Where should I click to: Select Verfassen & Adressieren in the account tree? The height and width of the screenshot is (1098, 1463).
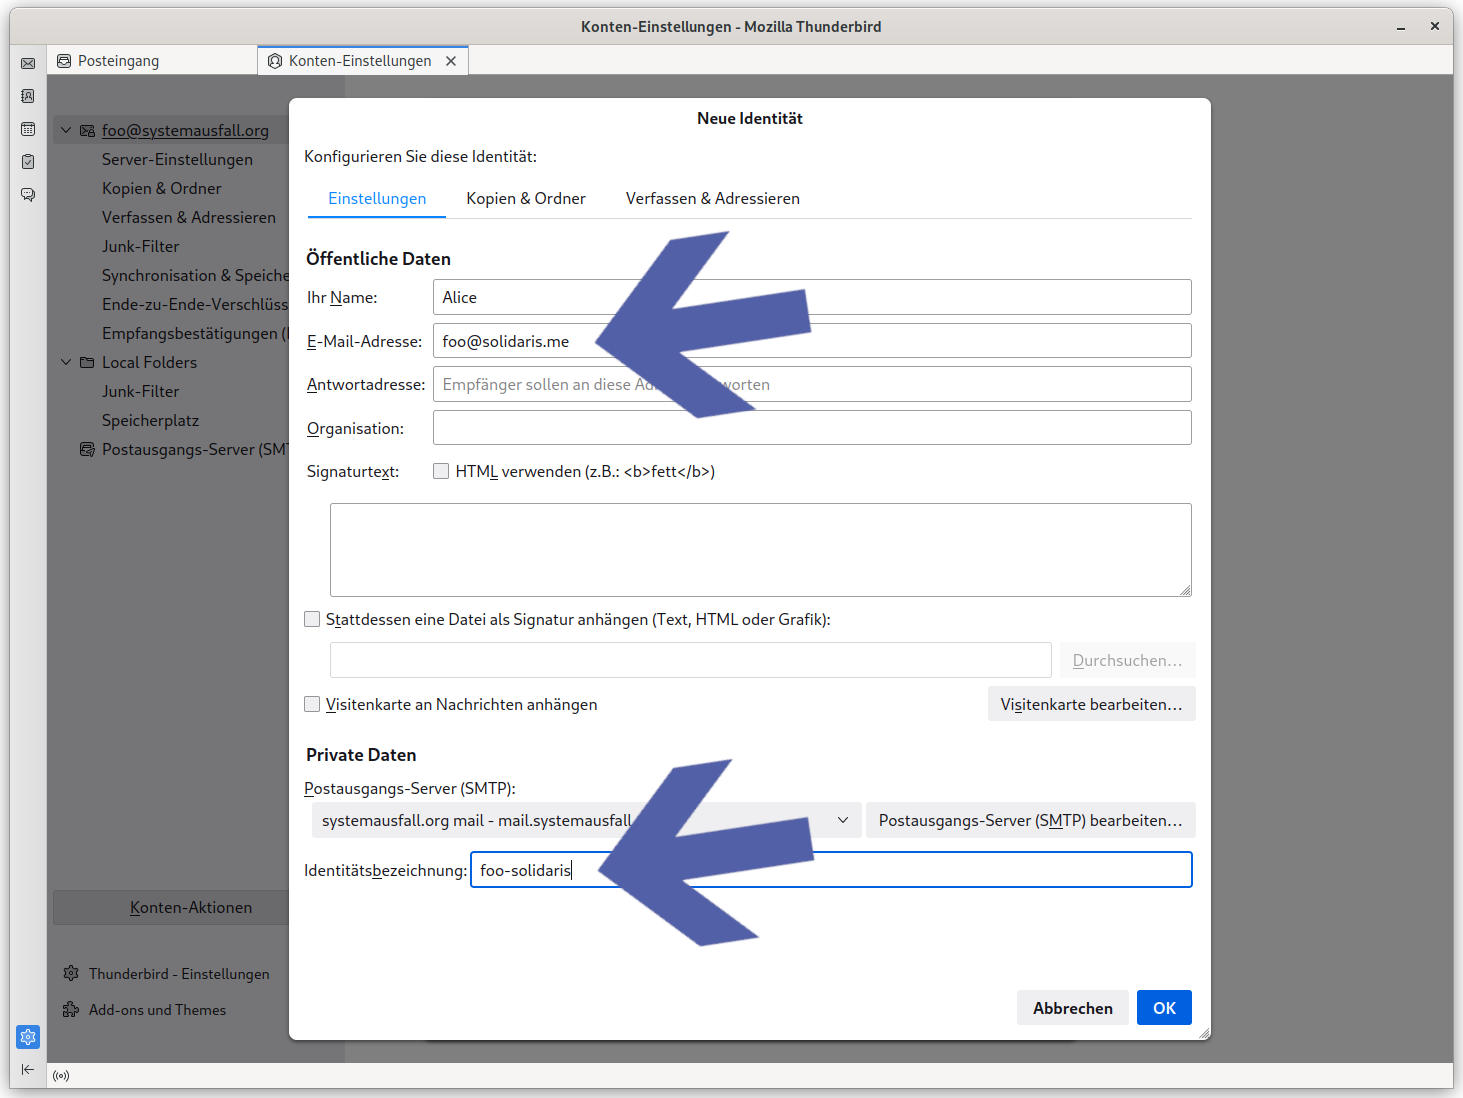pos(189,217)
